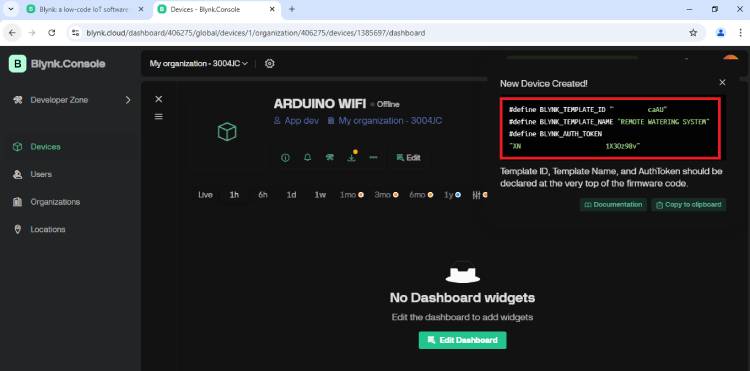Open device developer tools icon
Image resolution: width=750 pixels, height=371 pixels.
(x=330, y=157)
